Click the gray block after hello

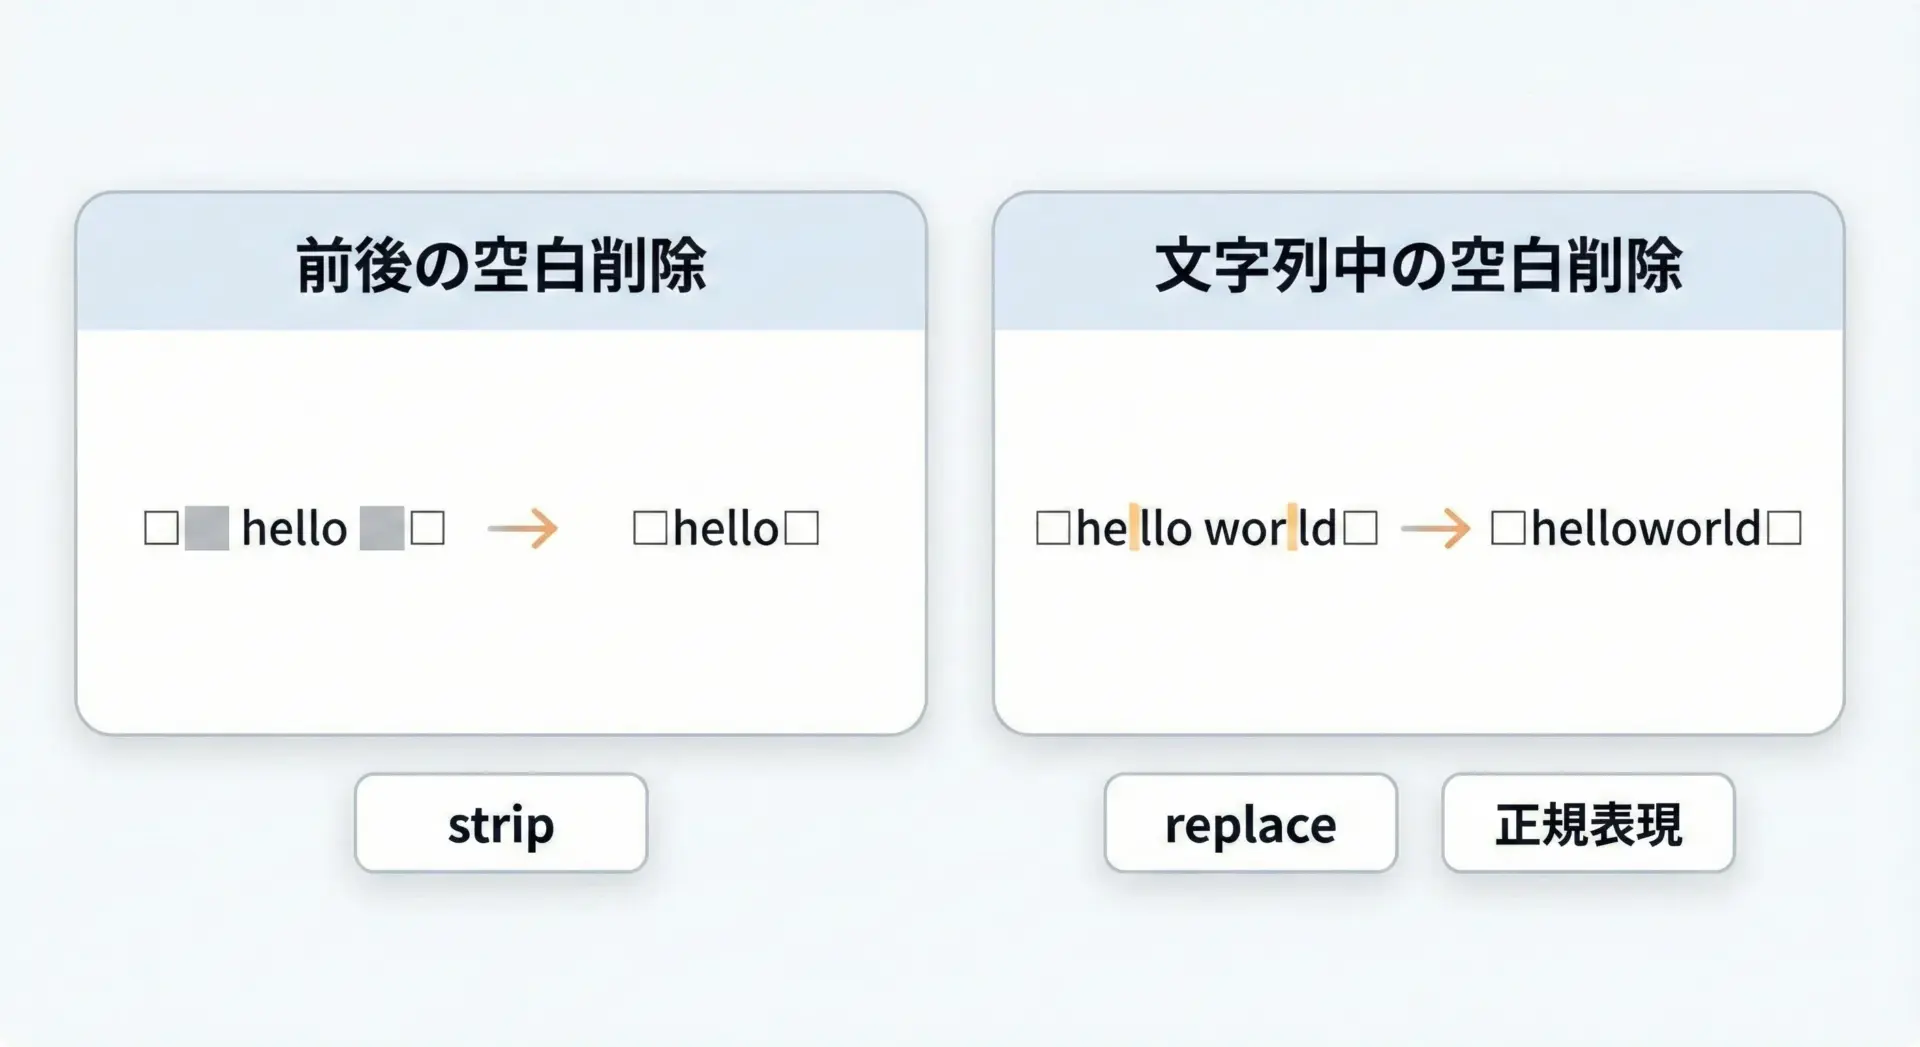coord(382,528)
